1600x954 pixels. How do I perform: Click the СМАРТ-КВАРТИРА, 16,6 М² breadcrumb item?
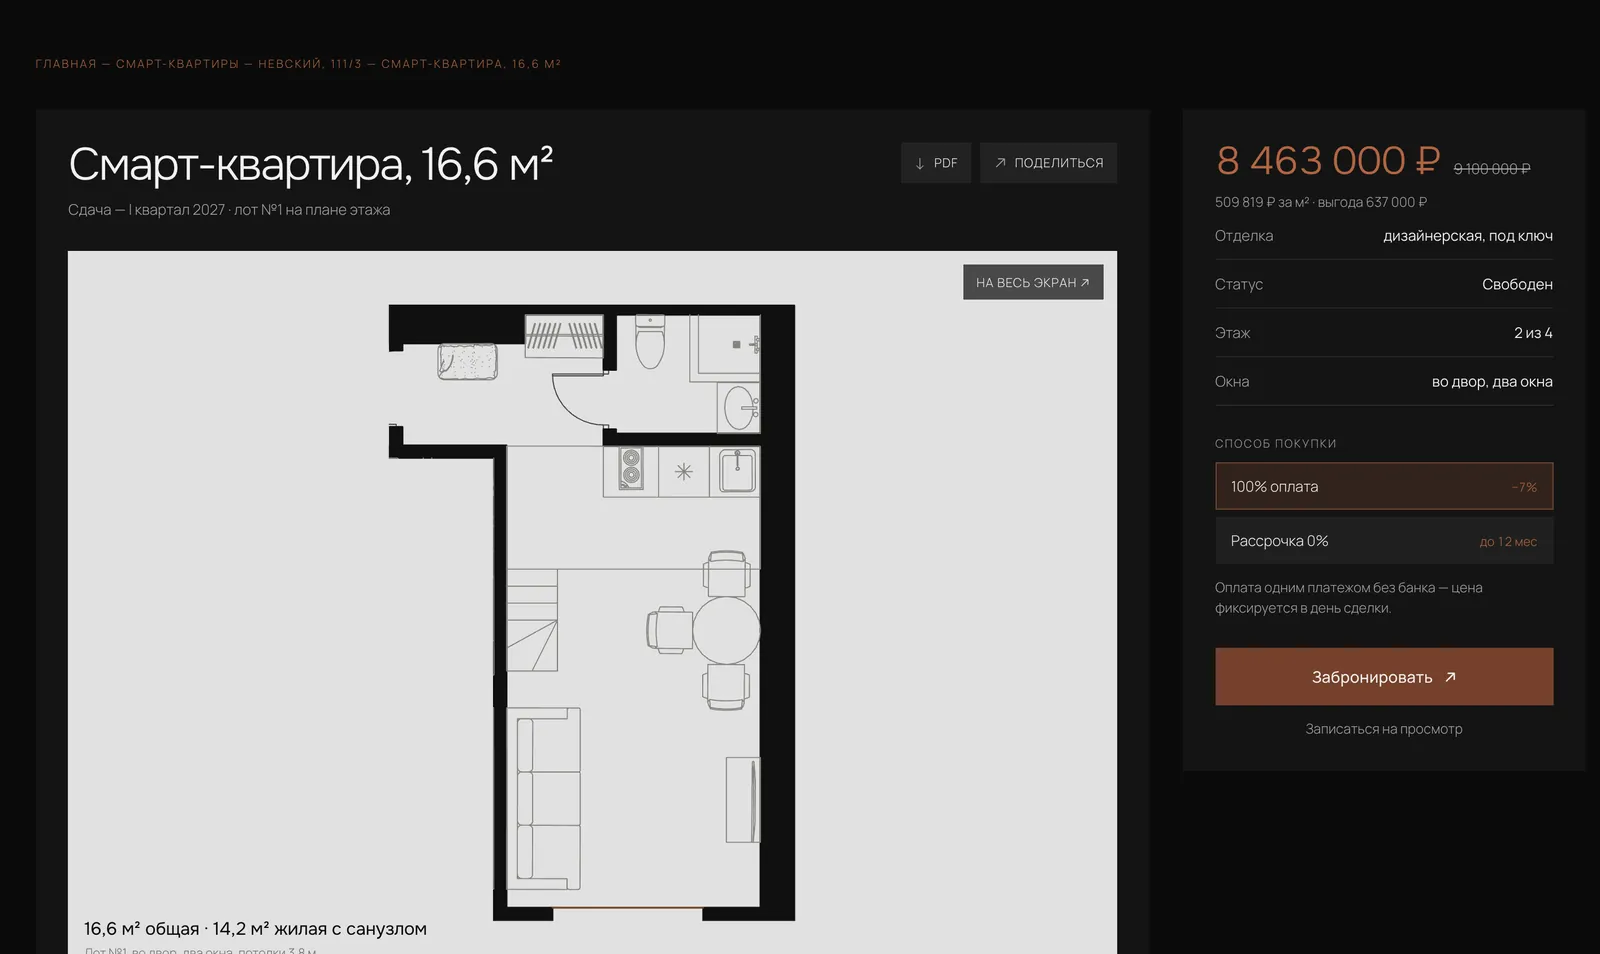click(471, 64)
